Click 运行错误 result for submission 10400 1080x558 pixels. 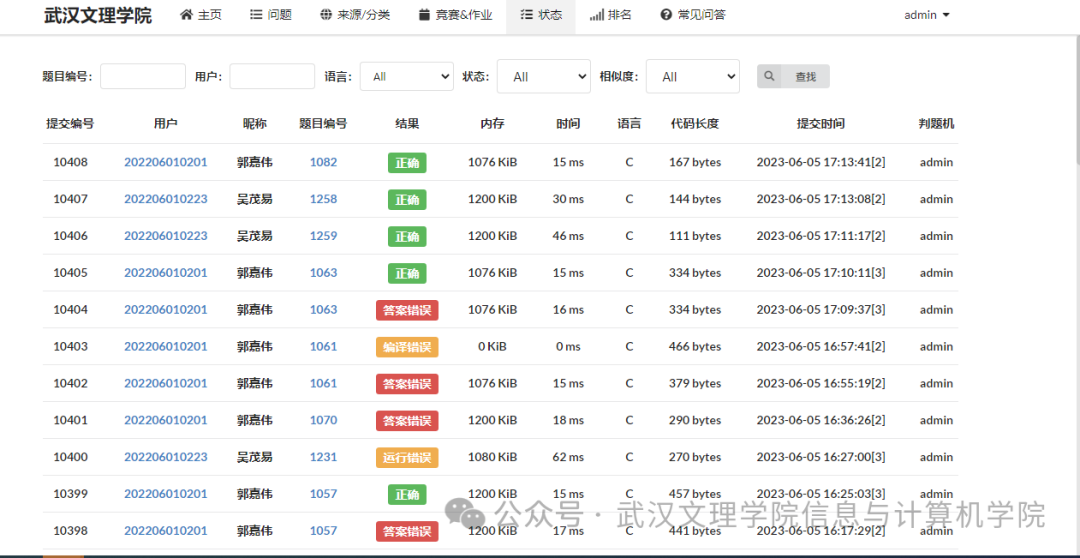click(407, 457)
